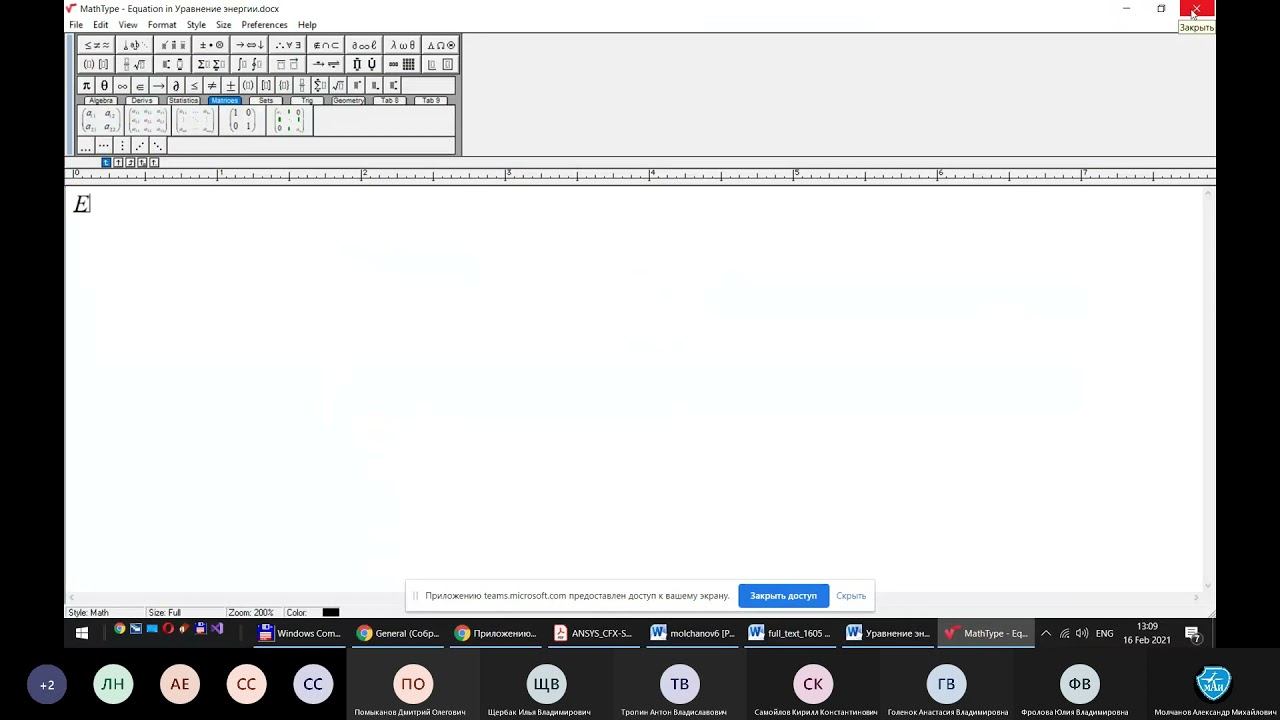Click the blue 'Закрыть доступ' button
Image resolution: width=1280 pixels, height=720 pixels.
[784, 596]
